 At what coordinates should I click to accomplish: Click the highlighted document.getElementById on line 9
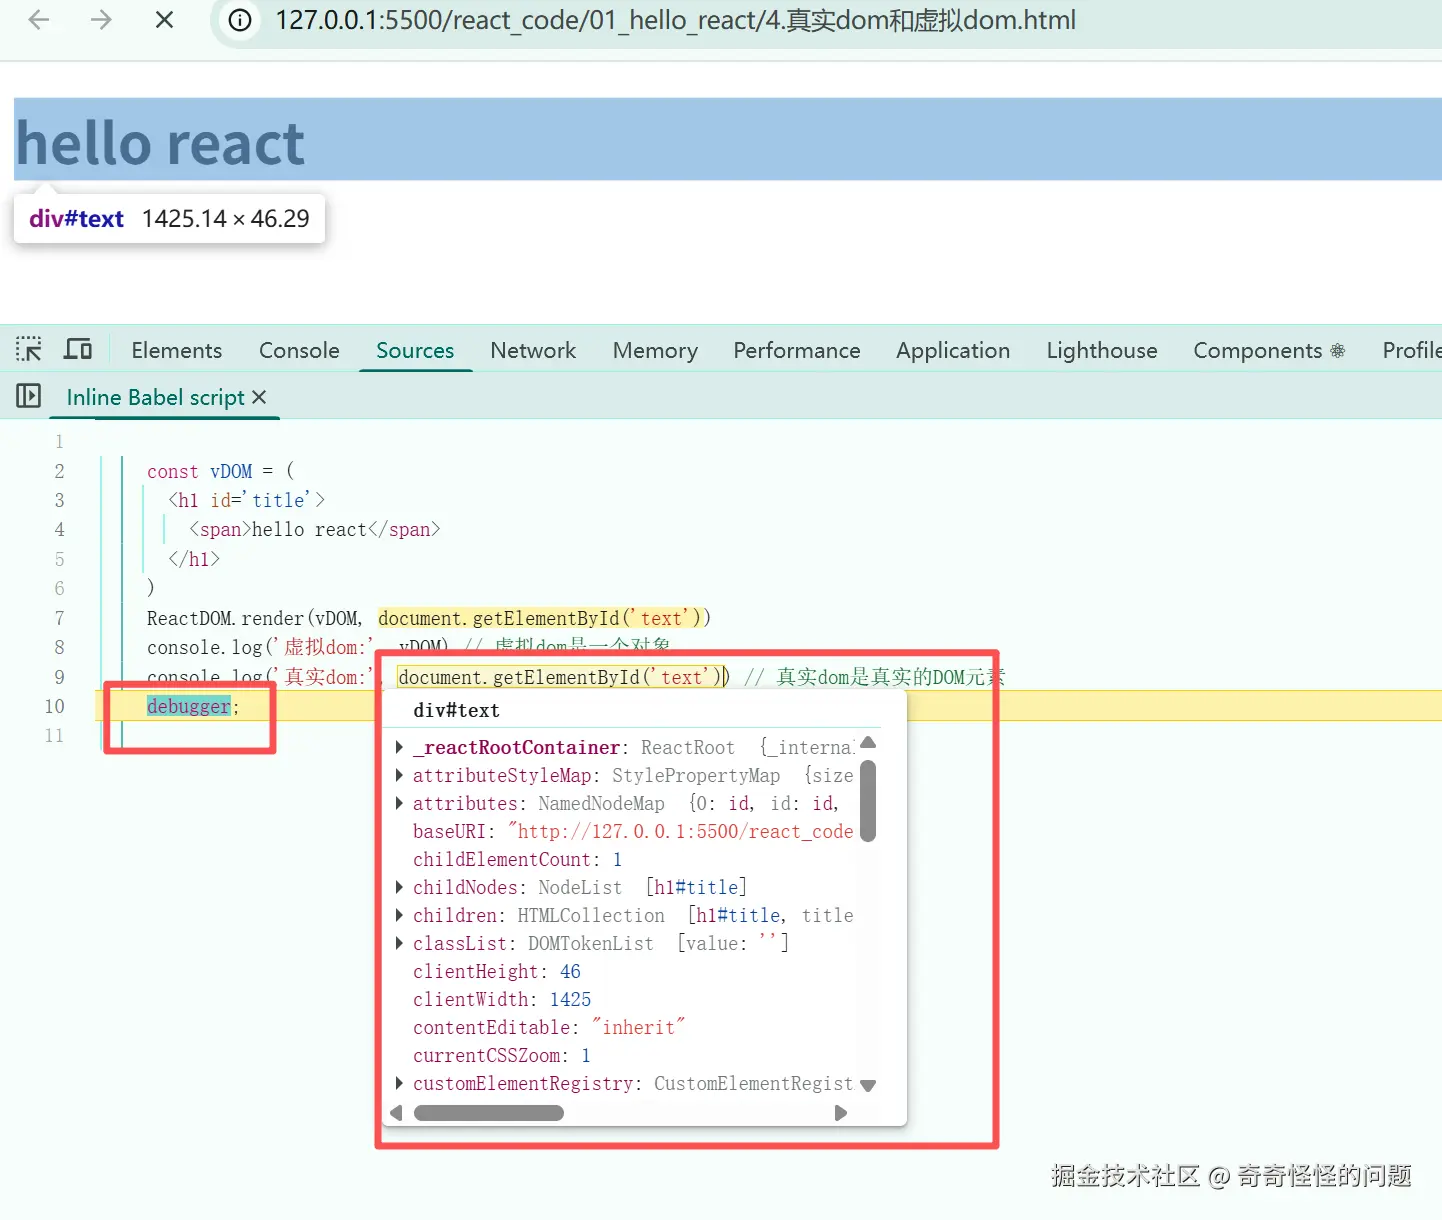[562, 677]
